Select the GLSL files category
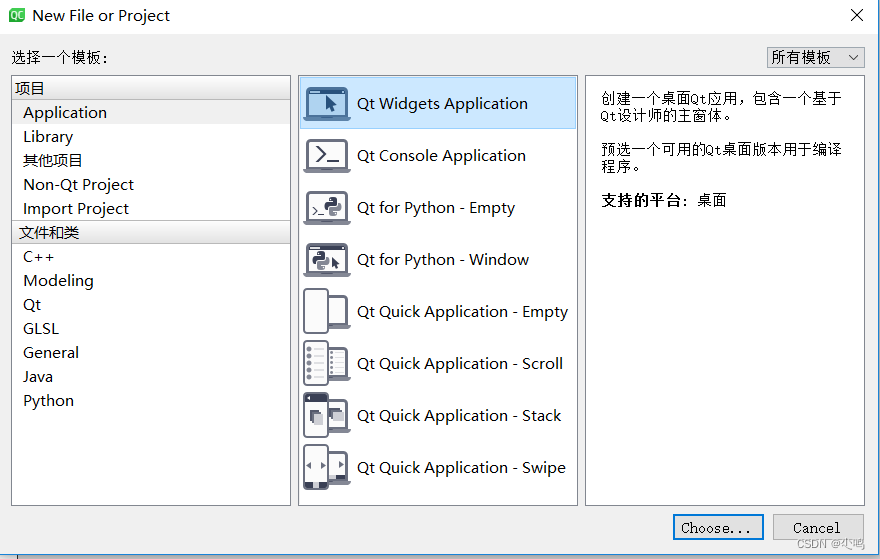The image size is (880, 559). 150,329
